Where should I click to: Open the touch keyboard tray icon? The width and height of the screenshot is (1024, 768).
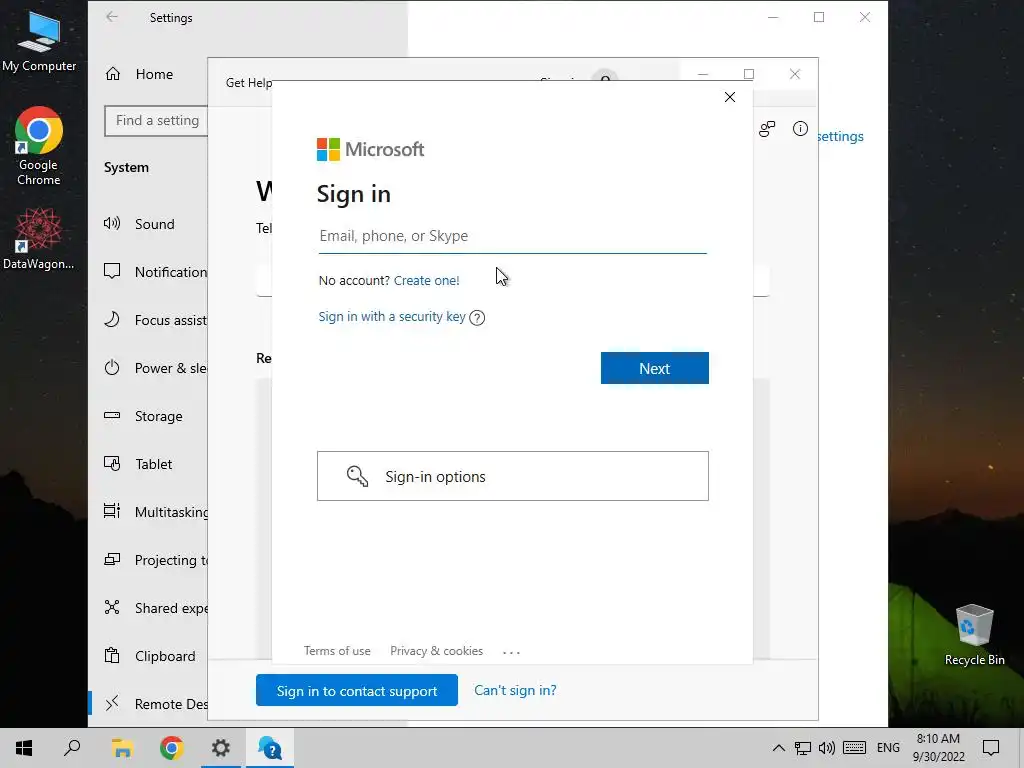854,748
